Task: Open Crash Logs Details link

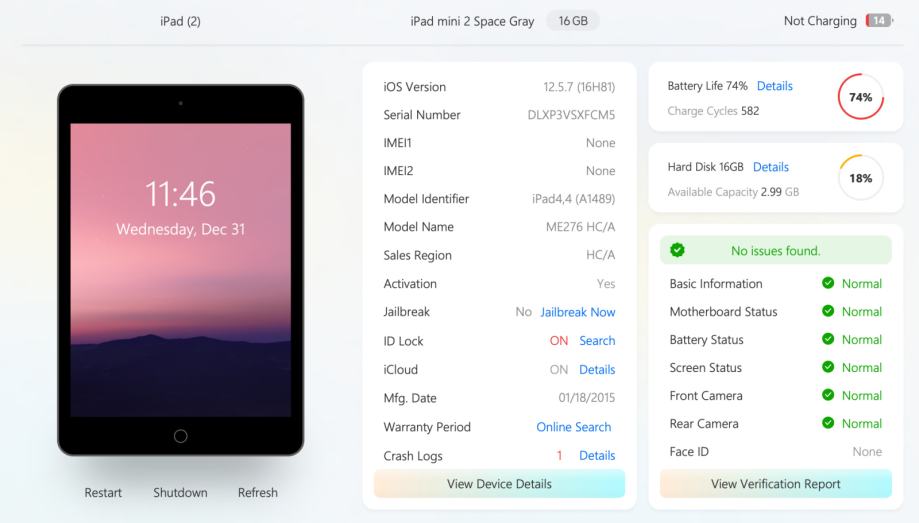Action: click(x=597, y=456)
